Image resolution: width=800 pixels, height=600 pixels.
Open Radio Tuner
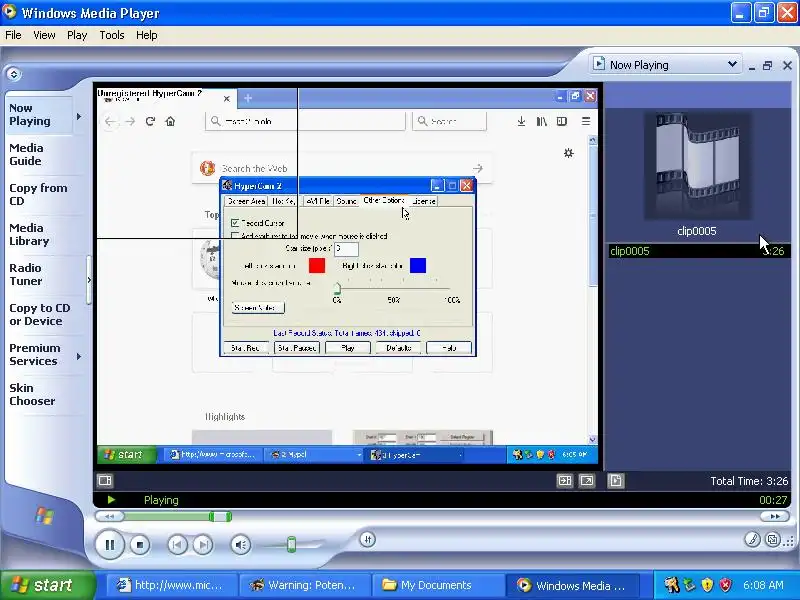click(26, 274)
